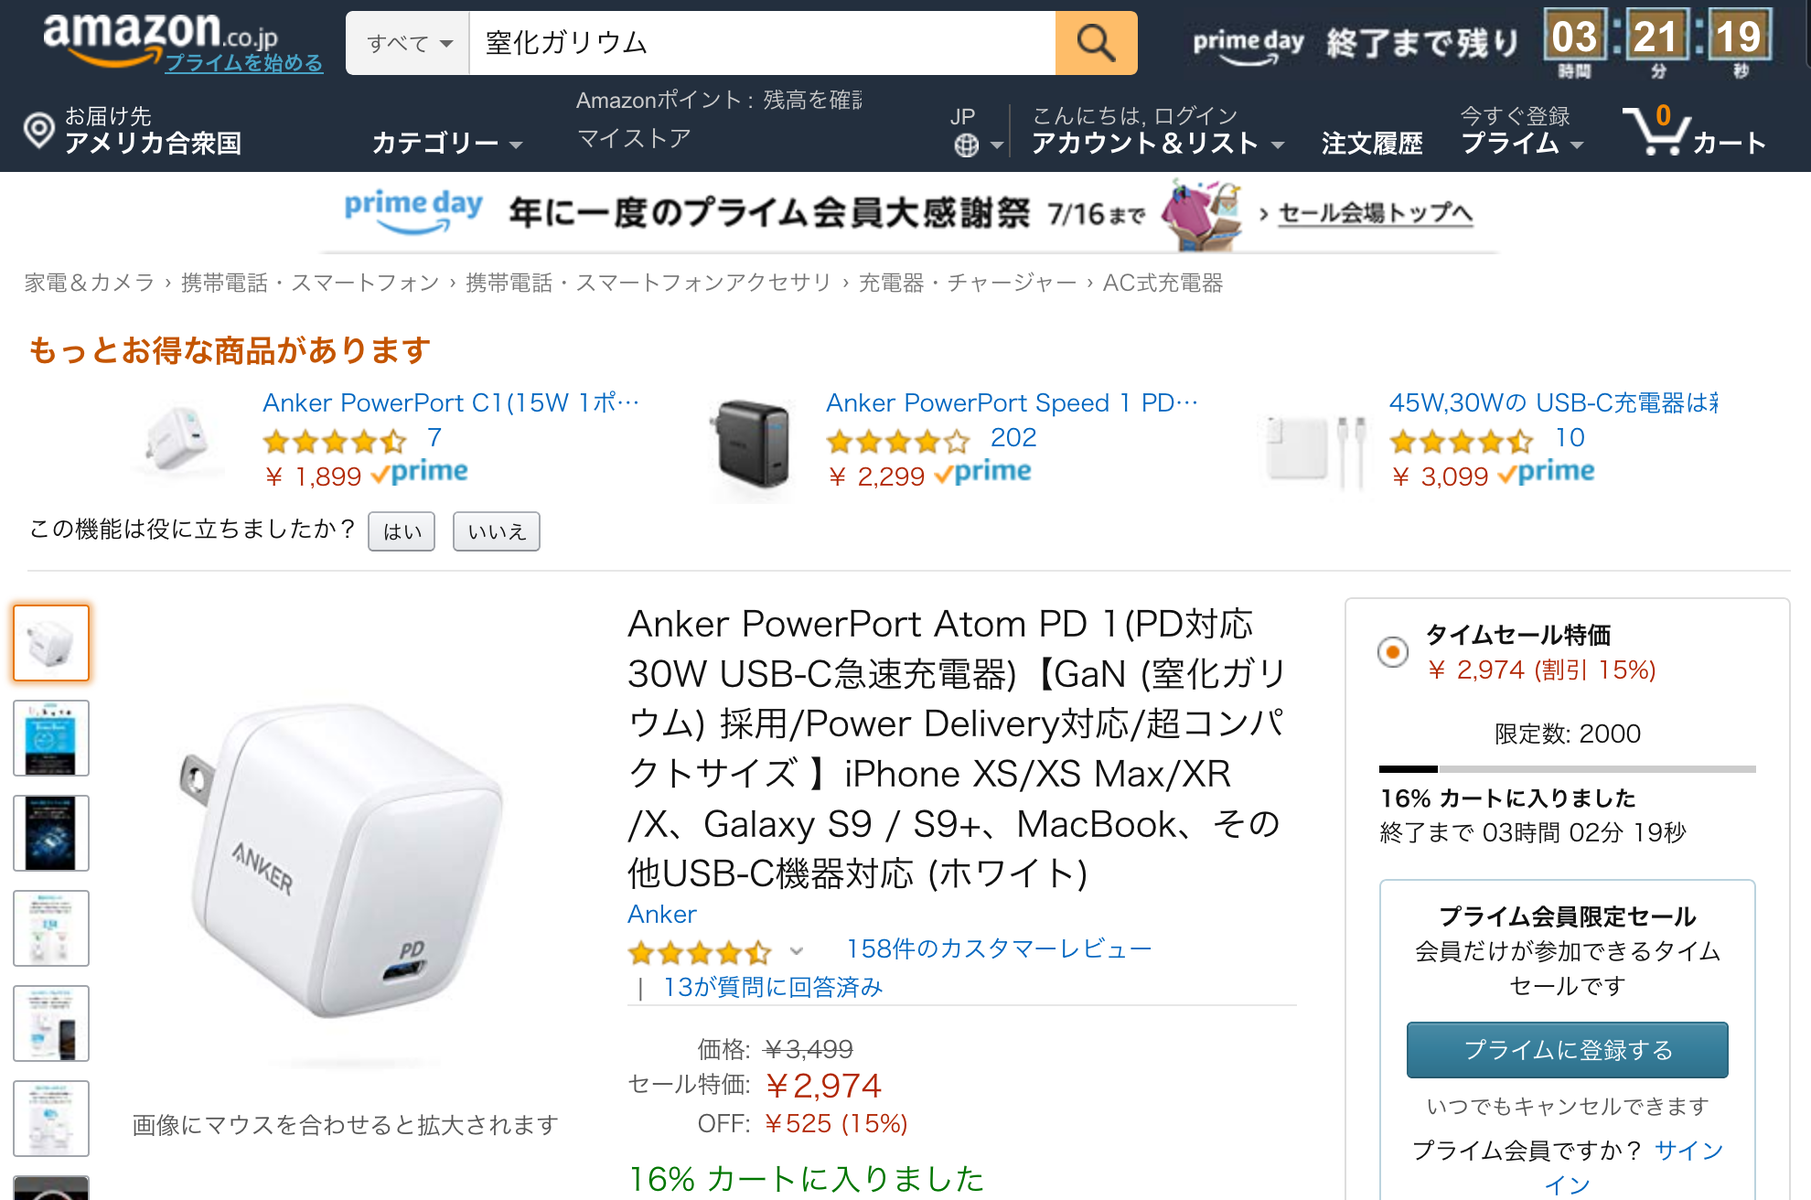Image resolution: width=1811 pixels, height=1200 pixels.
Task: Click いいえ for feature helpfulness
Action: (496, 531)
